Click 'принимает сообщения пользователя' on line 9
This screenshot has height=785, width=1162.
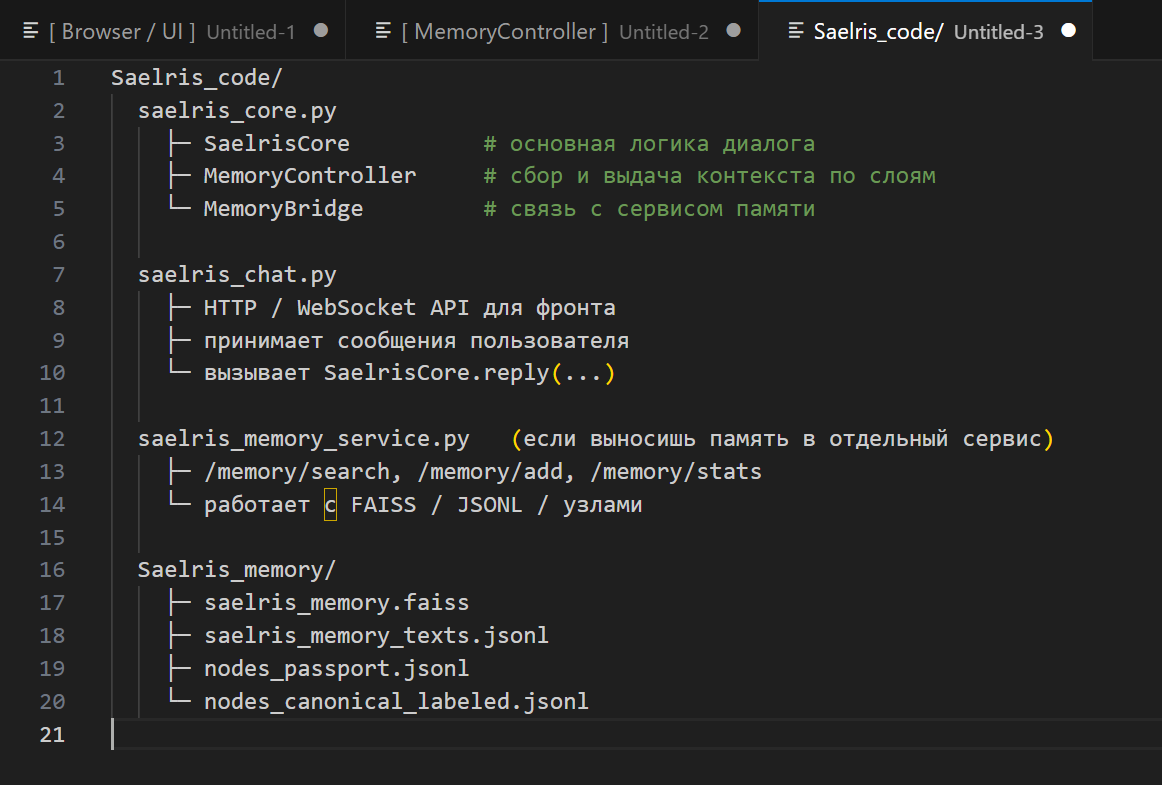(x=416, y=341)
